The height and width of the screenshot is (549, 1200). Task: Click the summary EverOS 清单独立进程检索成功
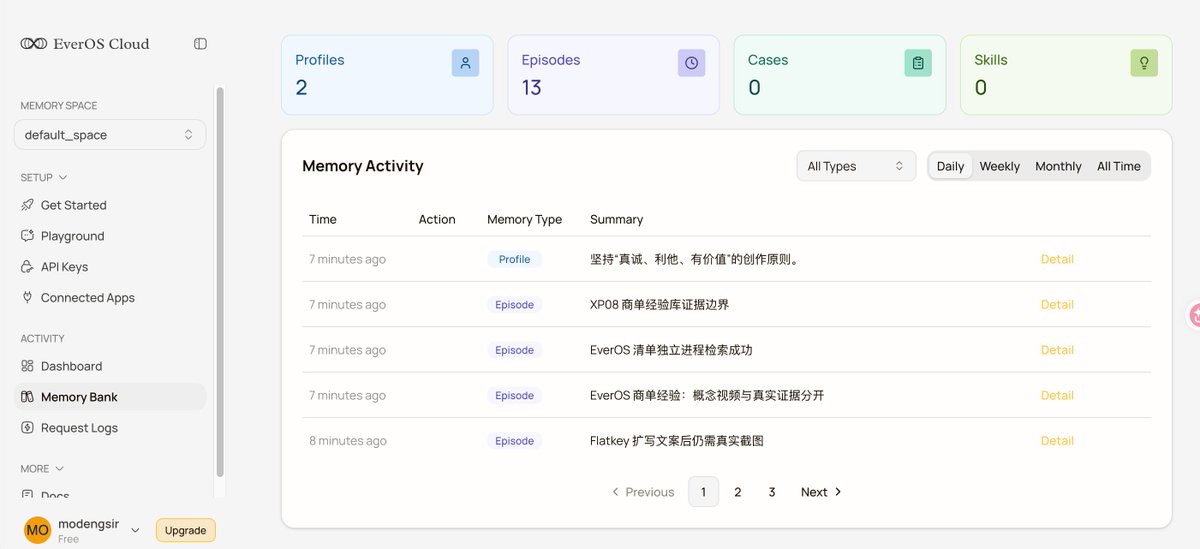click(671, 350)
